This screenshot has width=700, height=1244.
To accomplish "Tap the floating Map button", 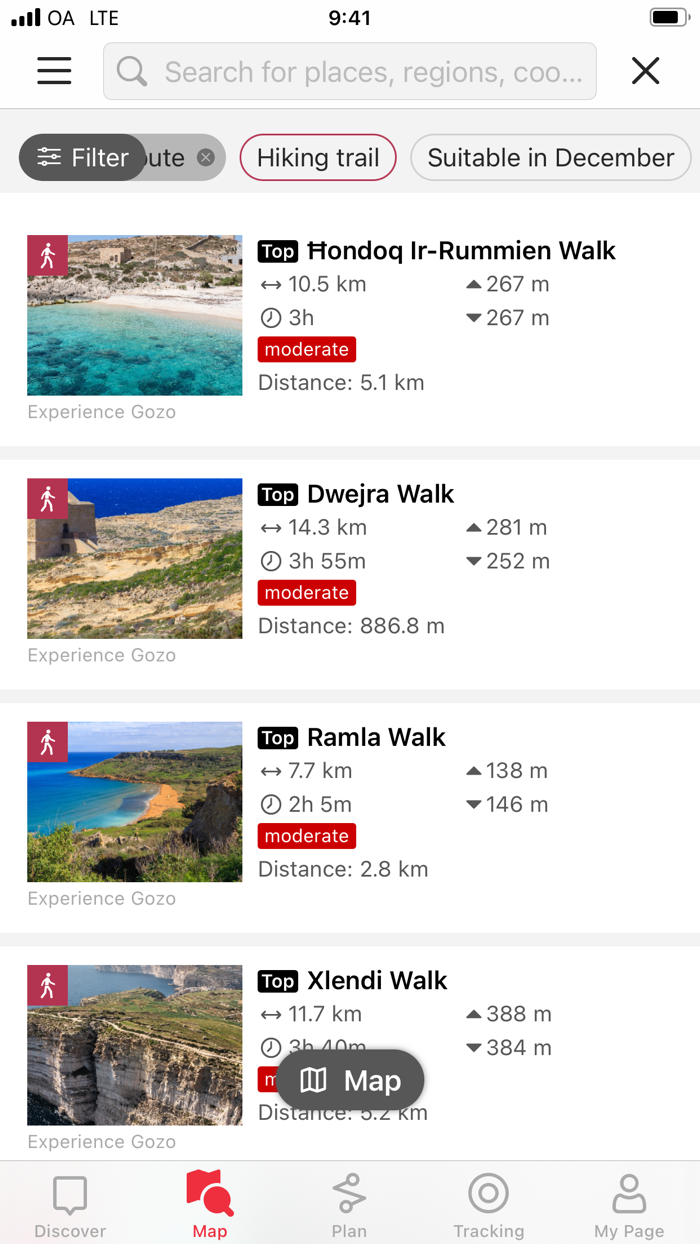I will (350, 1080).
